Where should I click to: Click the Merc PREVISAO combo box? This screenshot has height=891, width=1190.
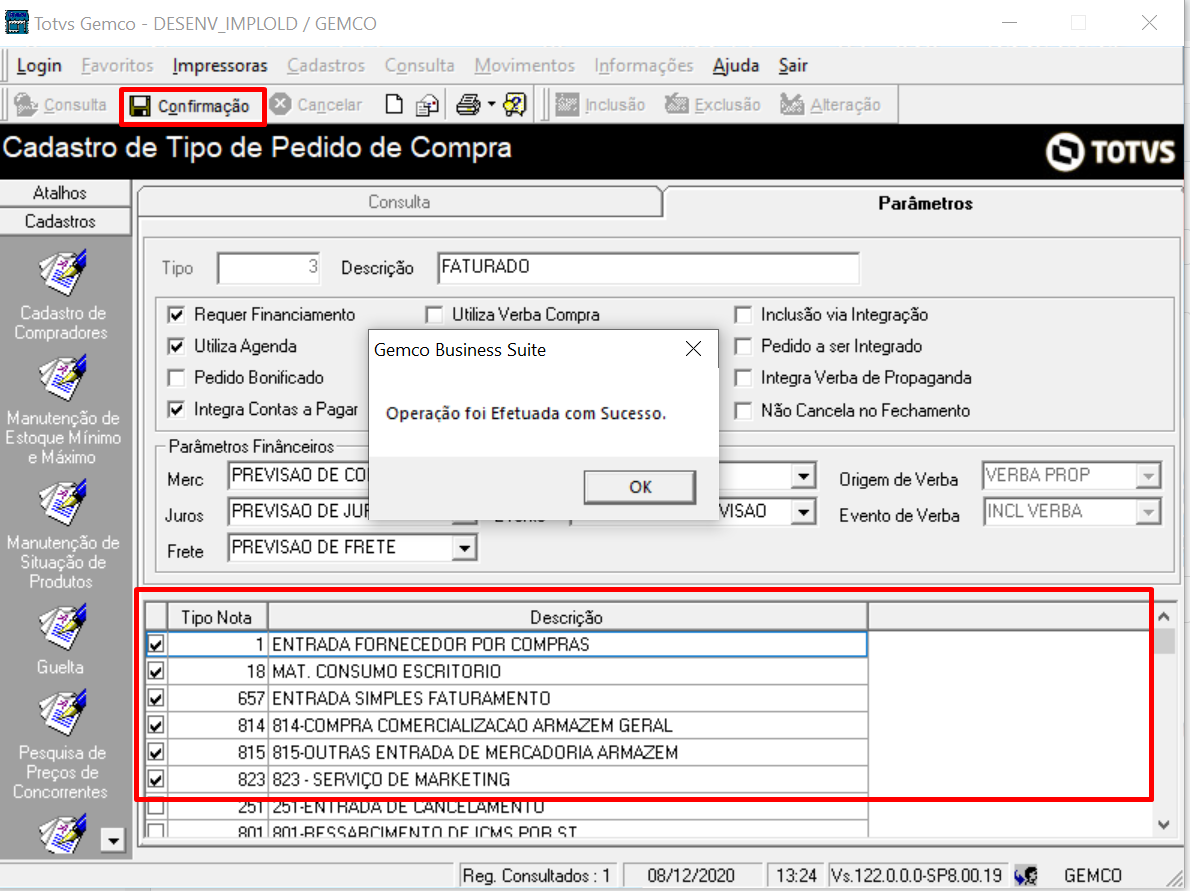click(x=298, y=476)
